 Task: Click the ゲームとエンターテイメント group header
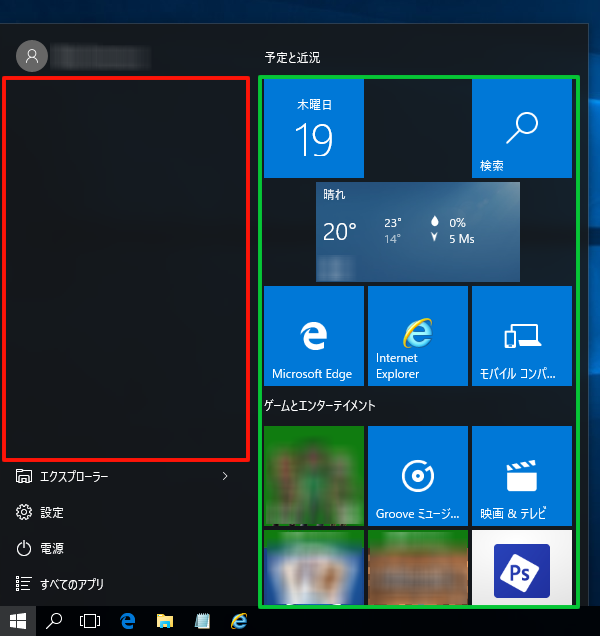(x=320, y=406)
